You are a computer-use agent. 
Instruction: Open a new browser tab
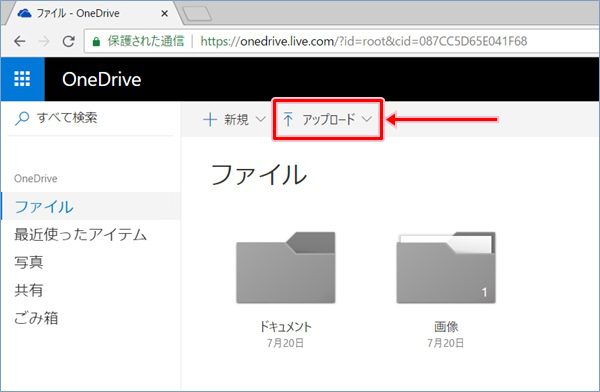[197, 14]
